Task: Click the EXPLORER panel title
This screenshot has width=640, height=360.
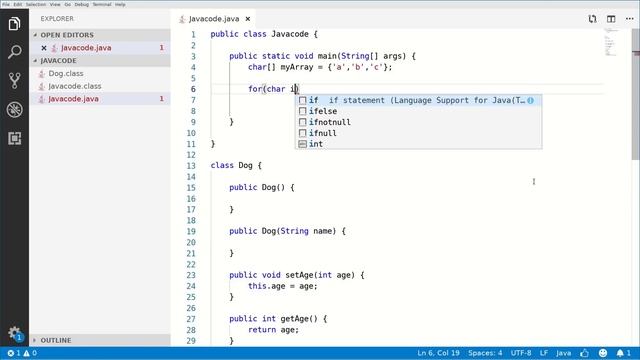Action: point(57,19)
